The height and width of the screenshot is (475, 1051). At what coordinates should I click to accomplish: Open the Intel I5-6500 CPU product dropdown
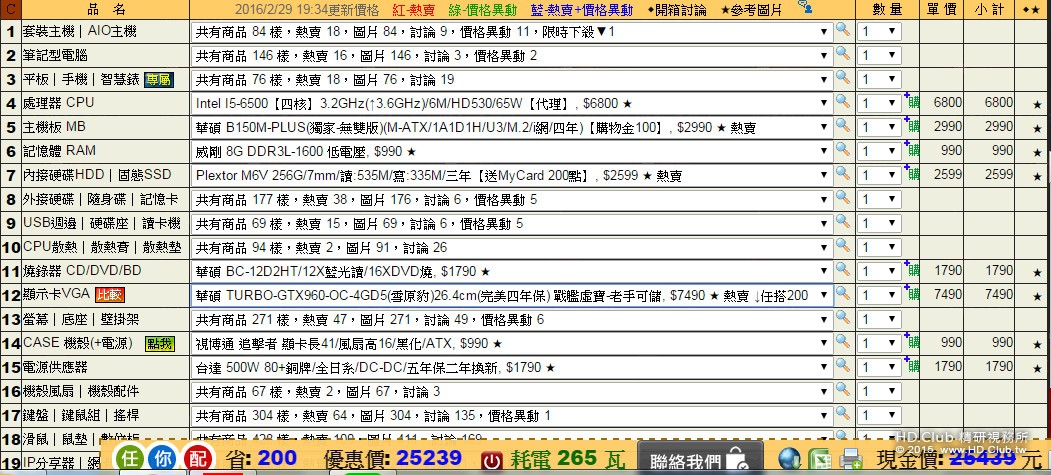coord(512,103)
